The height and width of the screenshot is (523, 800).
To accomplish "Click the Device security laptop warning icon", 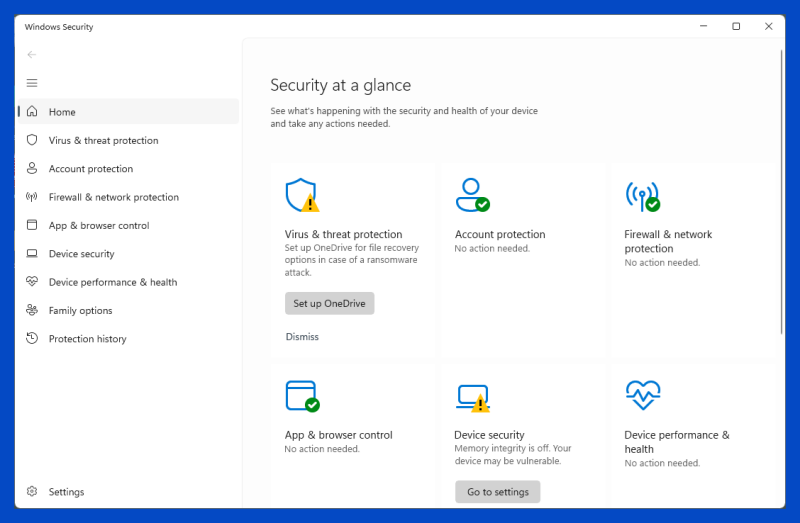I will click(x=472, y=398).
